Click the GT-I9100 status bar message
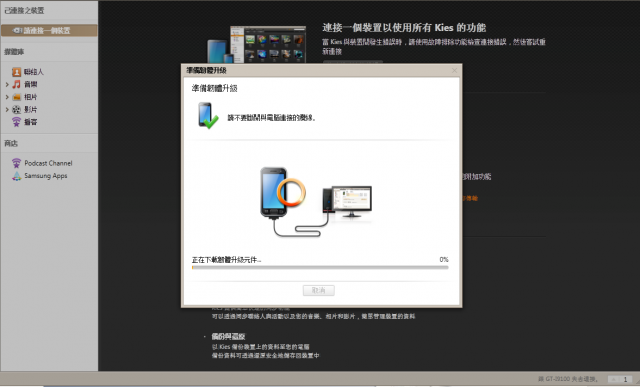Screen dimensions: 640x387 point(568,379)
